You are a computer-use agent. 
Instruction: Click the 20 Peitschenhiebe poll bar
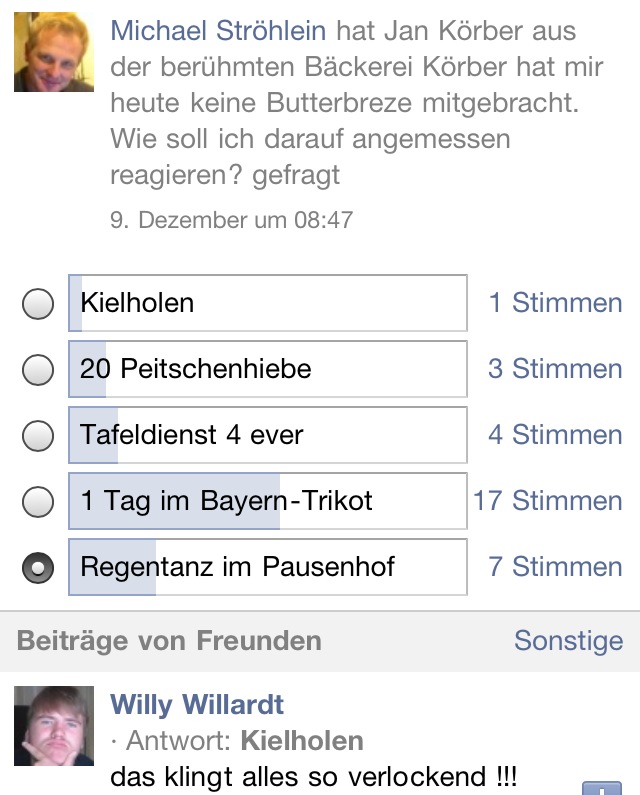(x=267, y=369)
